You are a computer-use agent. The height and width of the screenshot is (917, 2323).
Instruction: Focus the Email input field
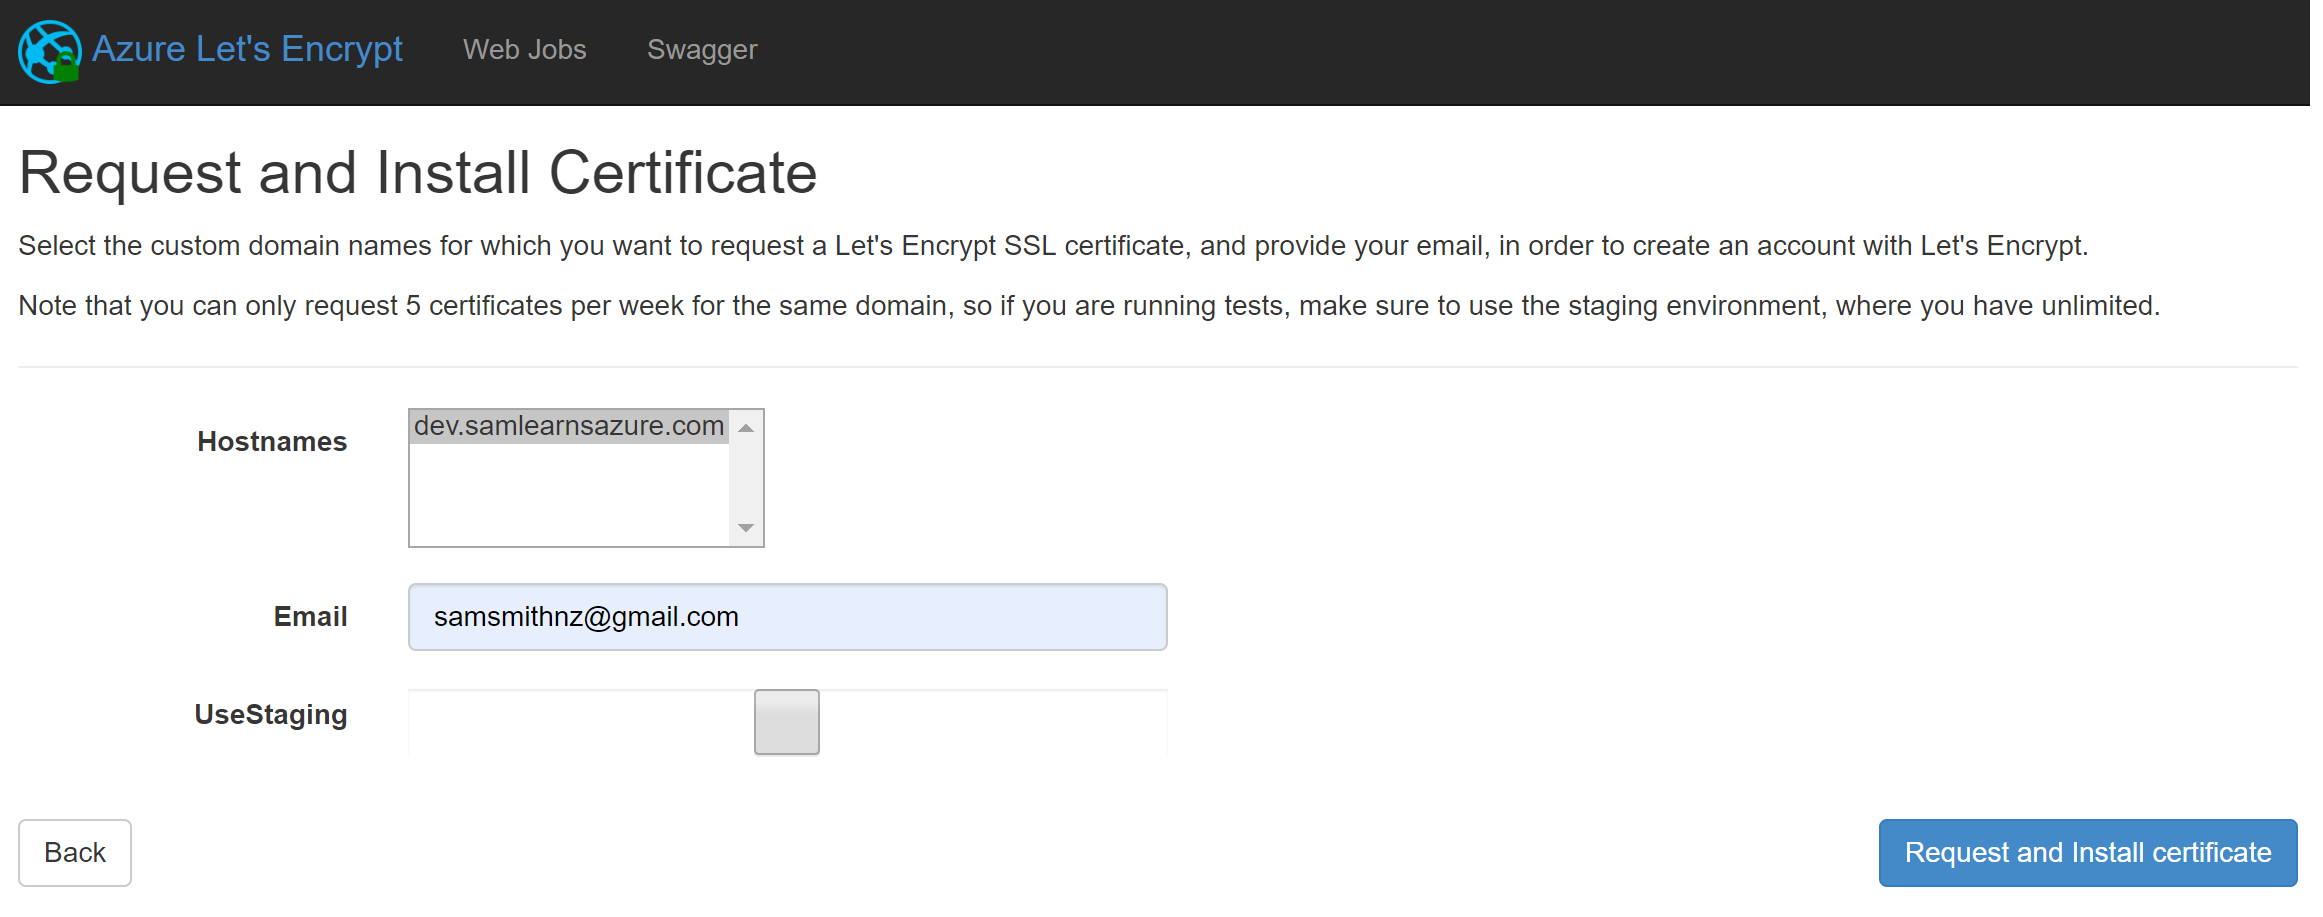pos(787,617)
